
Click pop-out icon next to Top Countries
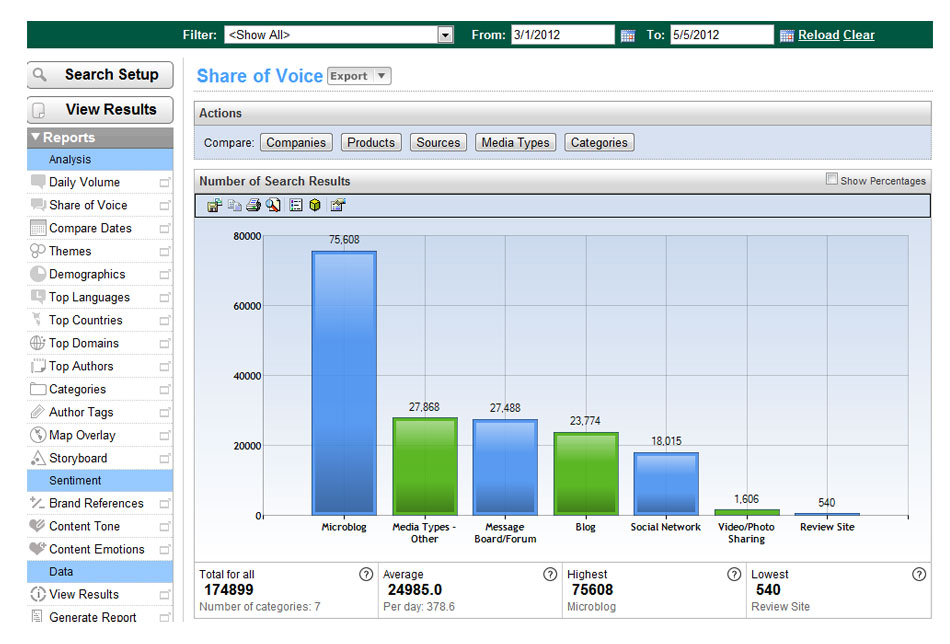click(165, 320)
